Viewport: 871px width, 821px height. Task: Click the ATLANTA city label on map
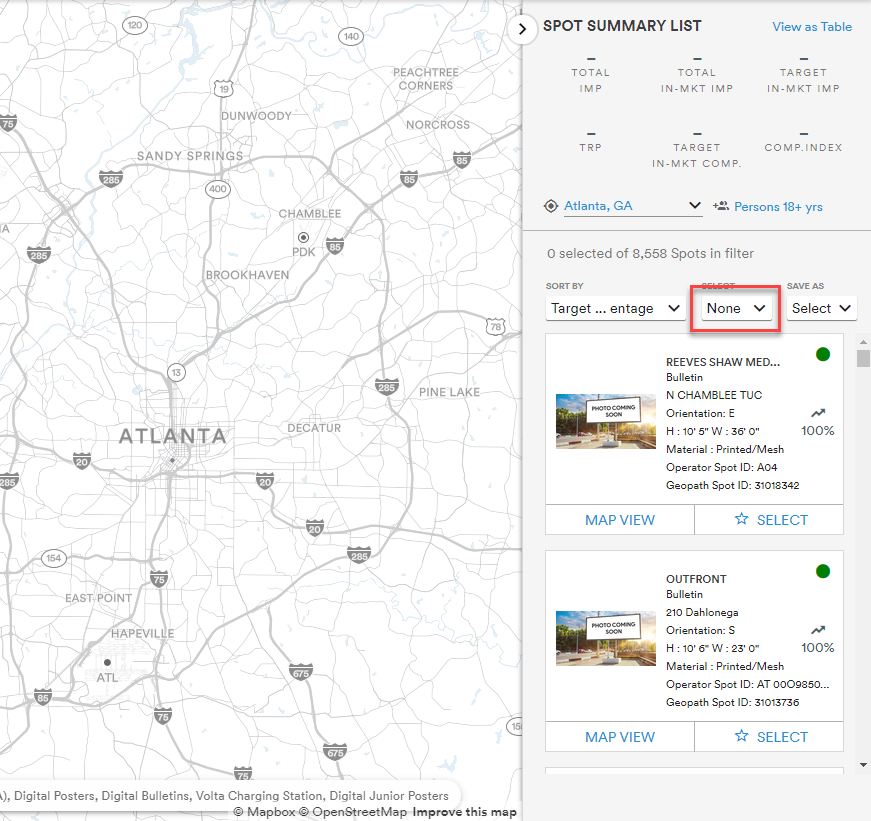tap(173, 436)
